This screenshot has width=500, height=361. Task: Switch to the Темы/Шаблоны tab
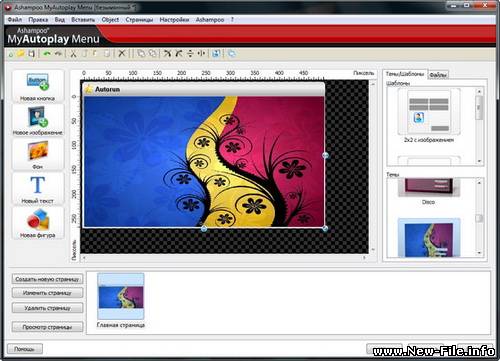pyautogui.click(x=405, y=74)
